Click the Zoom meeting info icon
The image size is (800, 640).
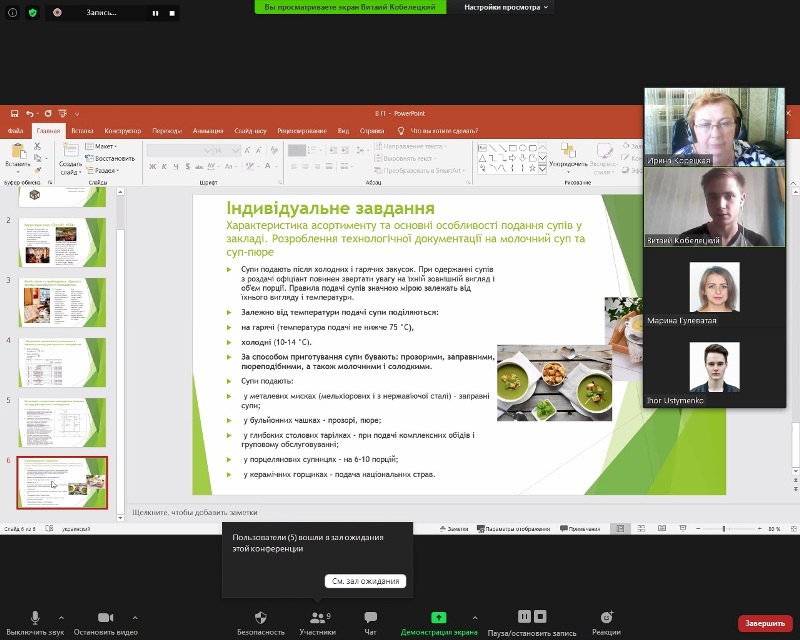(13, 13)
